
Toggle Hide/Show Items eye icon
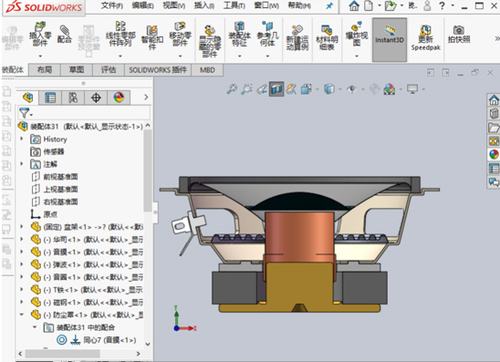click(352, 89)
